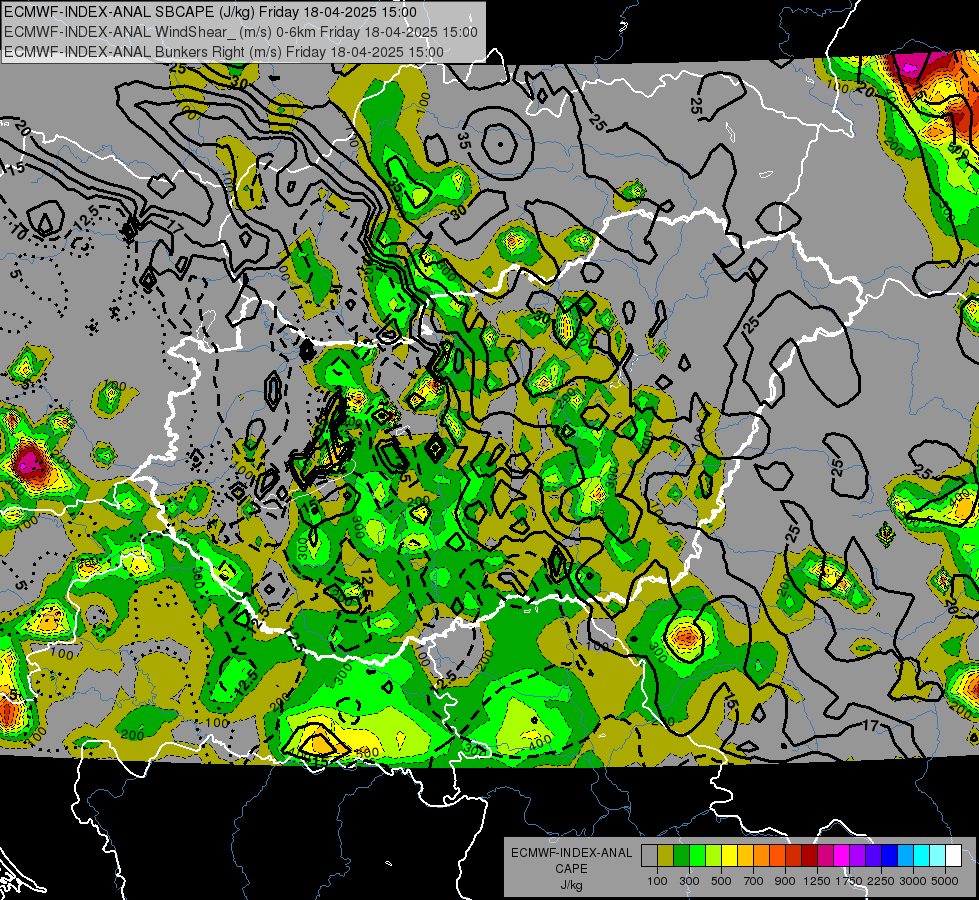Click the 900 value under the colorbar
979x900 pixels.
coord(785,881)
